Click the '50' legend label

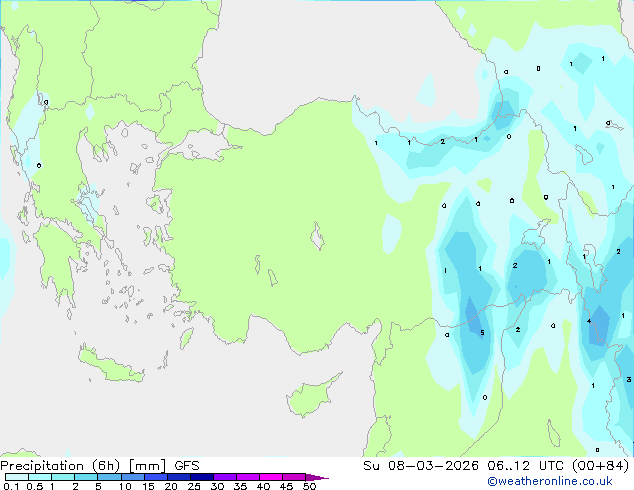[309, 486]
